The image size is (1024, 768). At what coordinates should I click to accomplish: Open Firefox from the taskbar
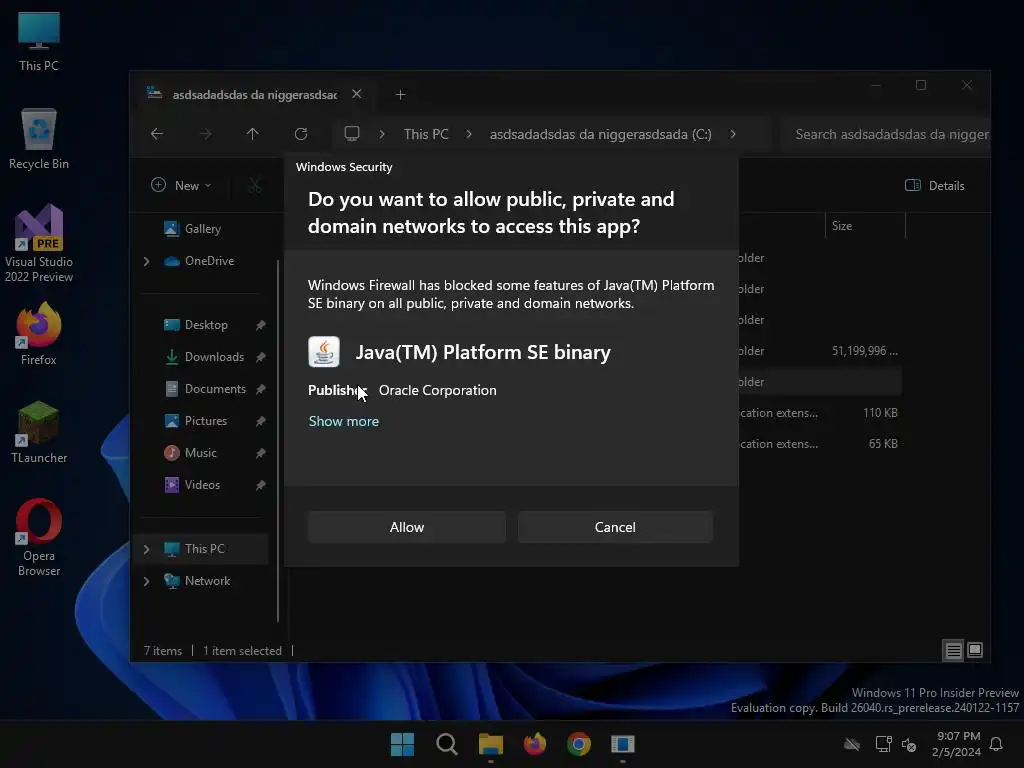535,744
